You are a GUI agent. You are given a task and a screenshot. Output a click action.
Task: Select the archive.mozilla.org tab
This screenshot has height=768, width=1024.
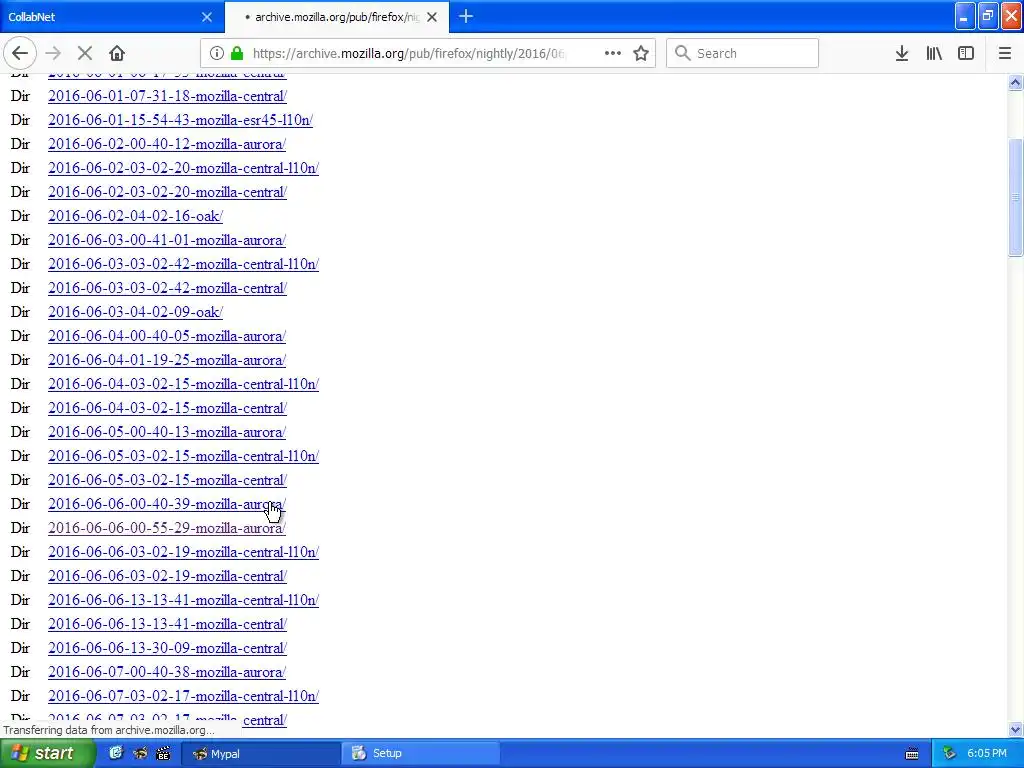336,17
